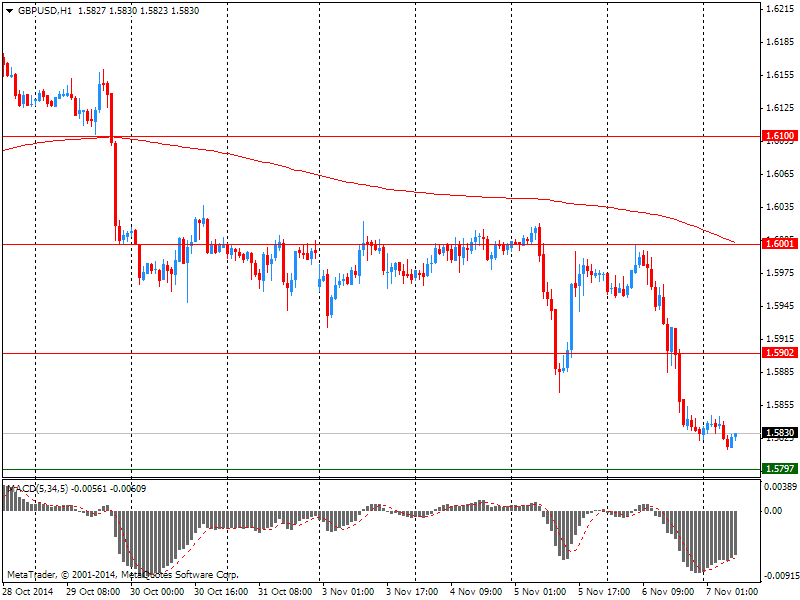Click the 0.00389 MACD scale value
Viewport: 800px width, 600px height.
click(x=781, y=487)
